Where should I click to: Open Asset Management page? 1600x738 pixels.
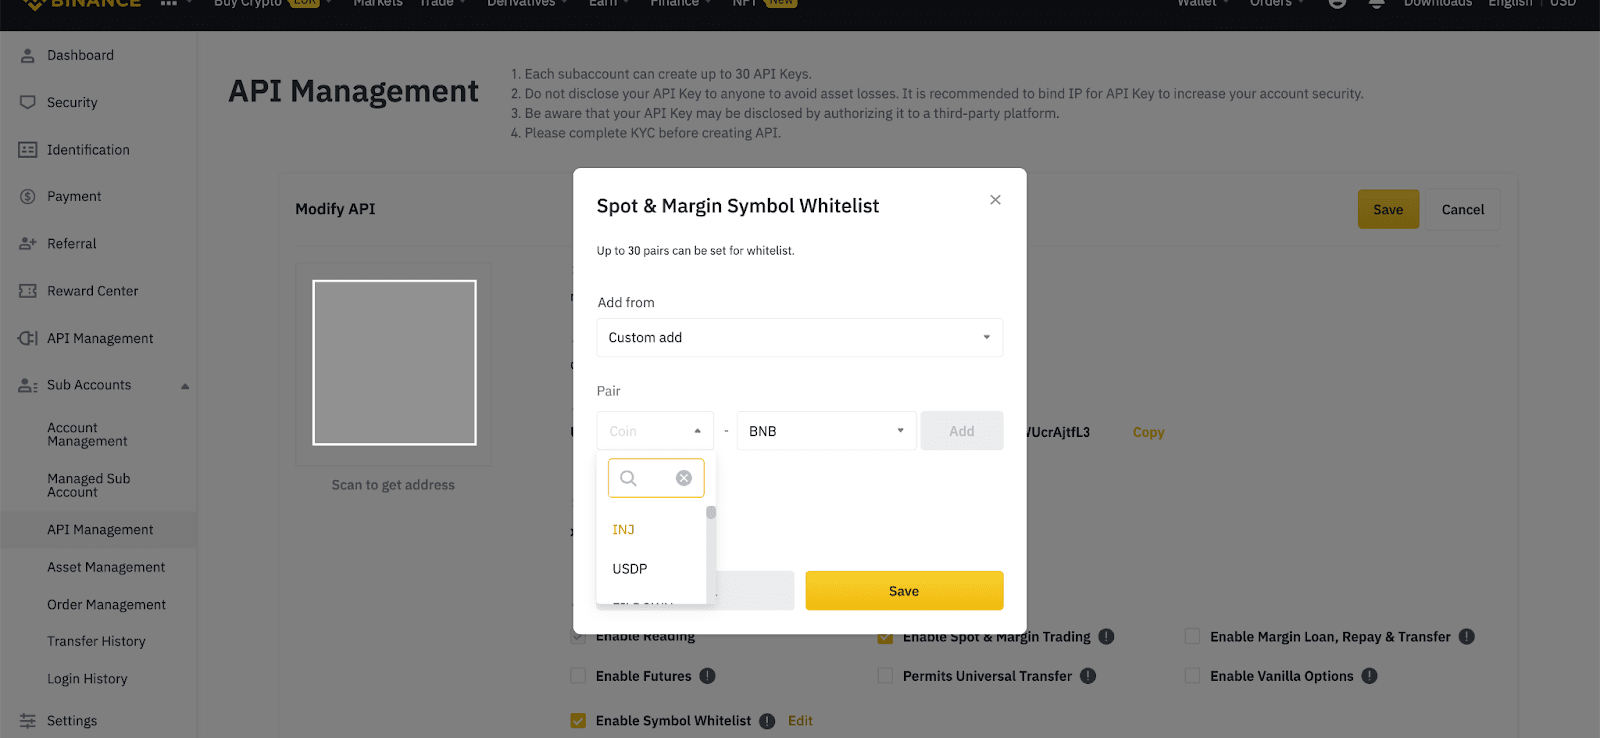tap(106, 568)
